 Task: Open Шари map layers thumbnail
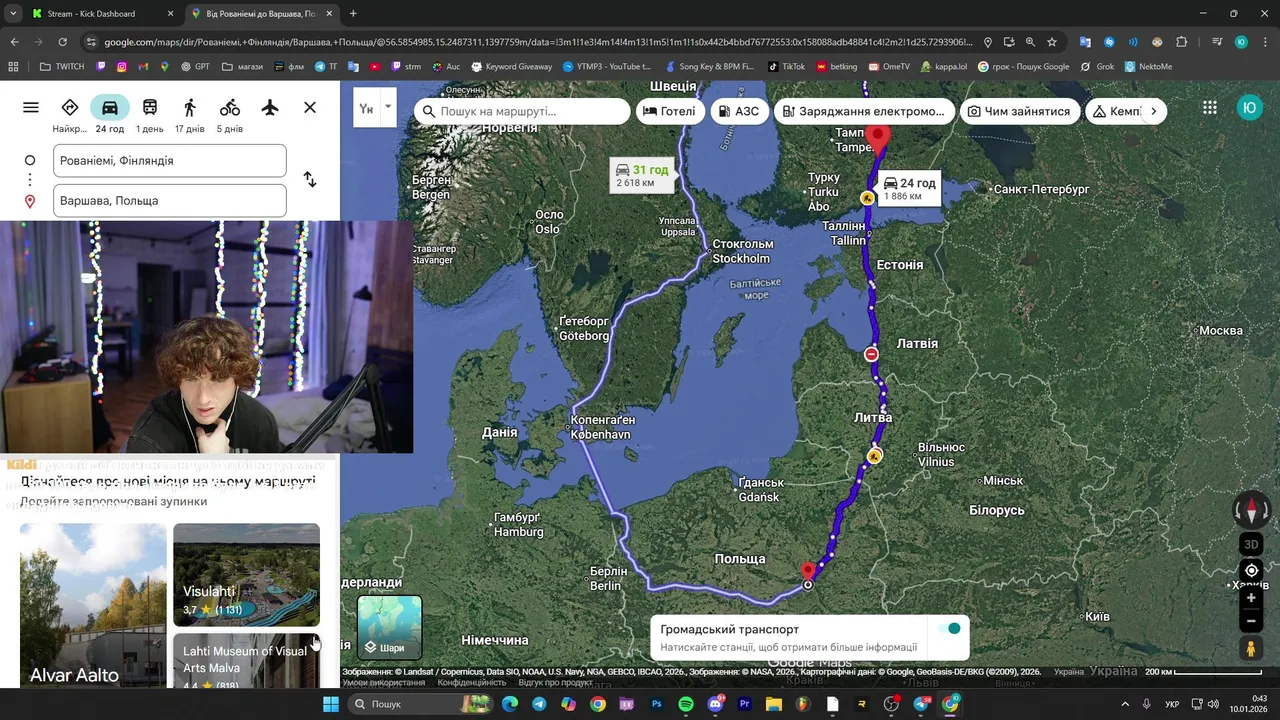pos(390,627)
